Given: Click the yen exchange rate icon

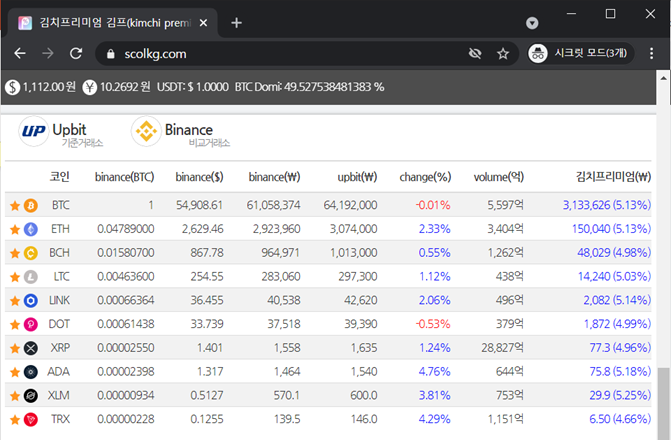Looking at the screenshot, I should point(89,87).
